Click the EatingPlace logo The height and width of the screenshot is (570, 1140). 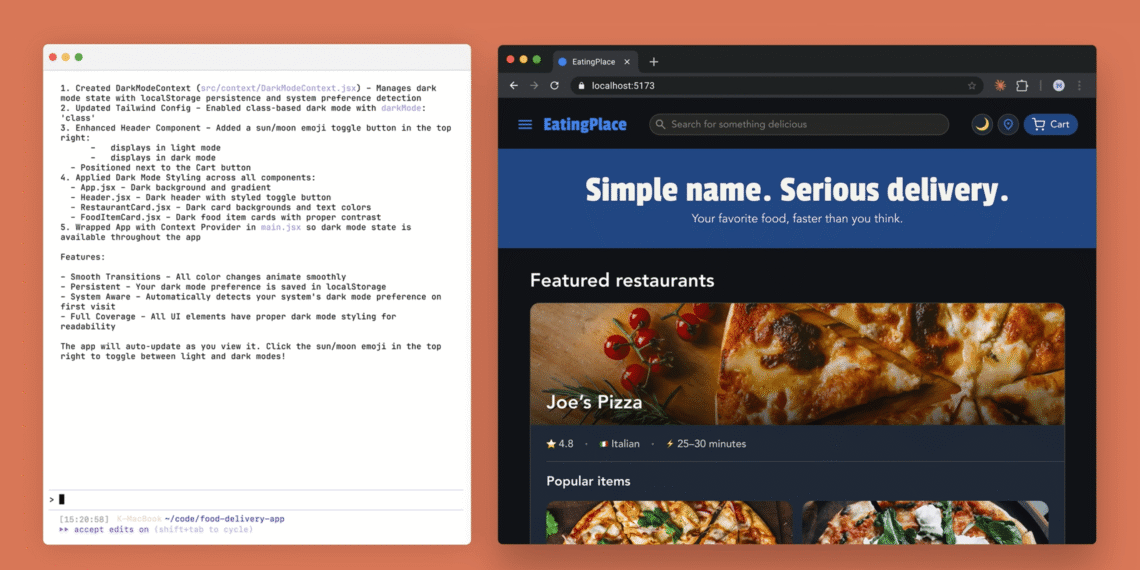click(x=585, y=125)
